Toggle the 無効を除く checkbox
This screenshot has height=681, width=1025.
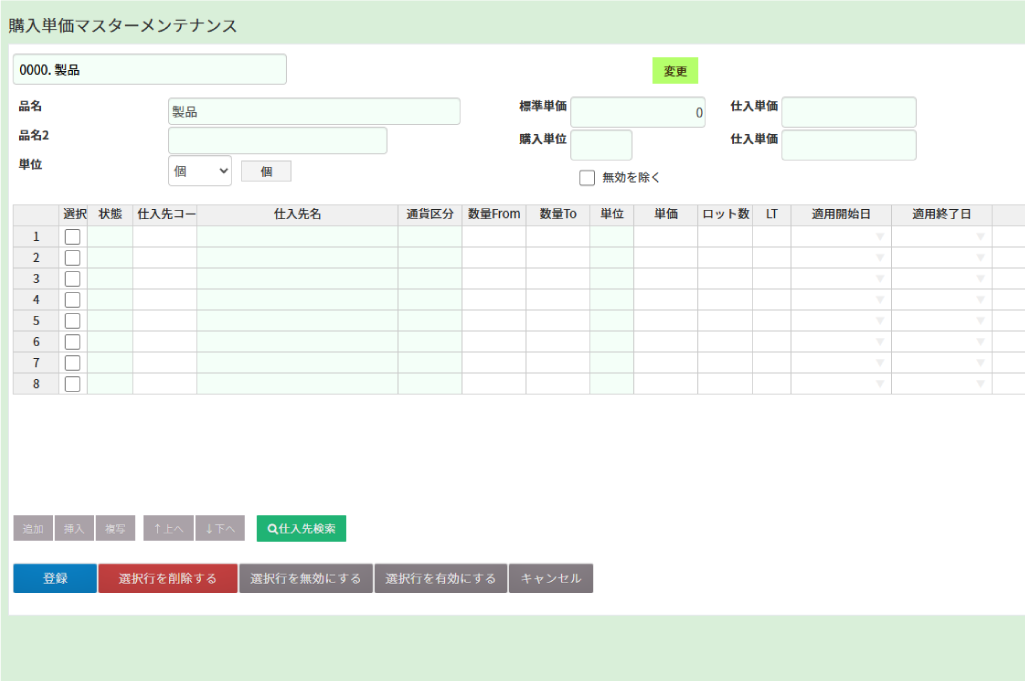pyautogui.click(x=587, y=178)
